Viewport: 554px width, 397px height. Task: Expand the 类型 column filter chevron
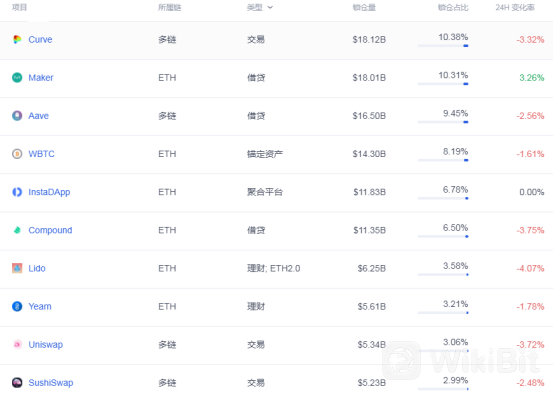point(270,7)
